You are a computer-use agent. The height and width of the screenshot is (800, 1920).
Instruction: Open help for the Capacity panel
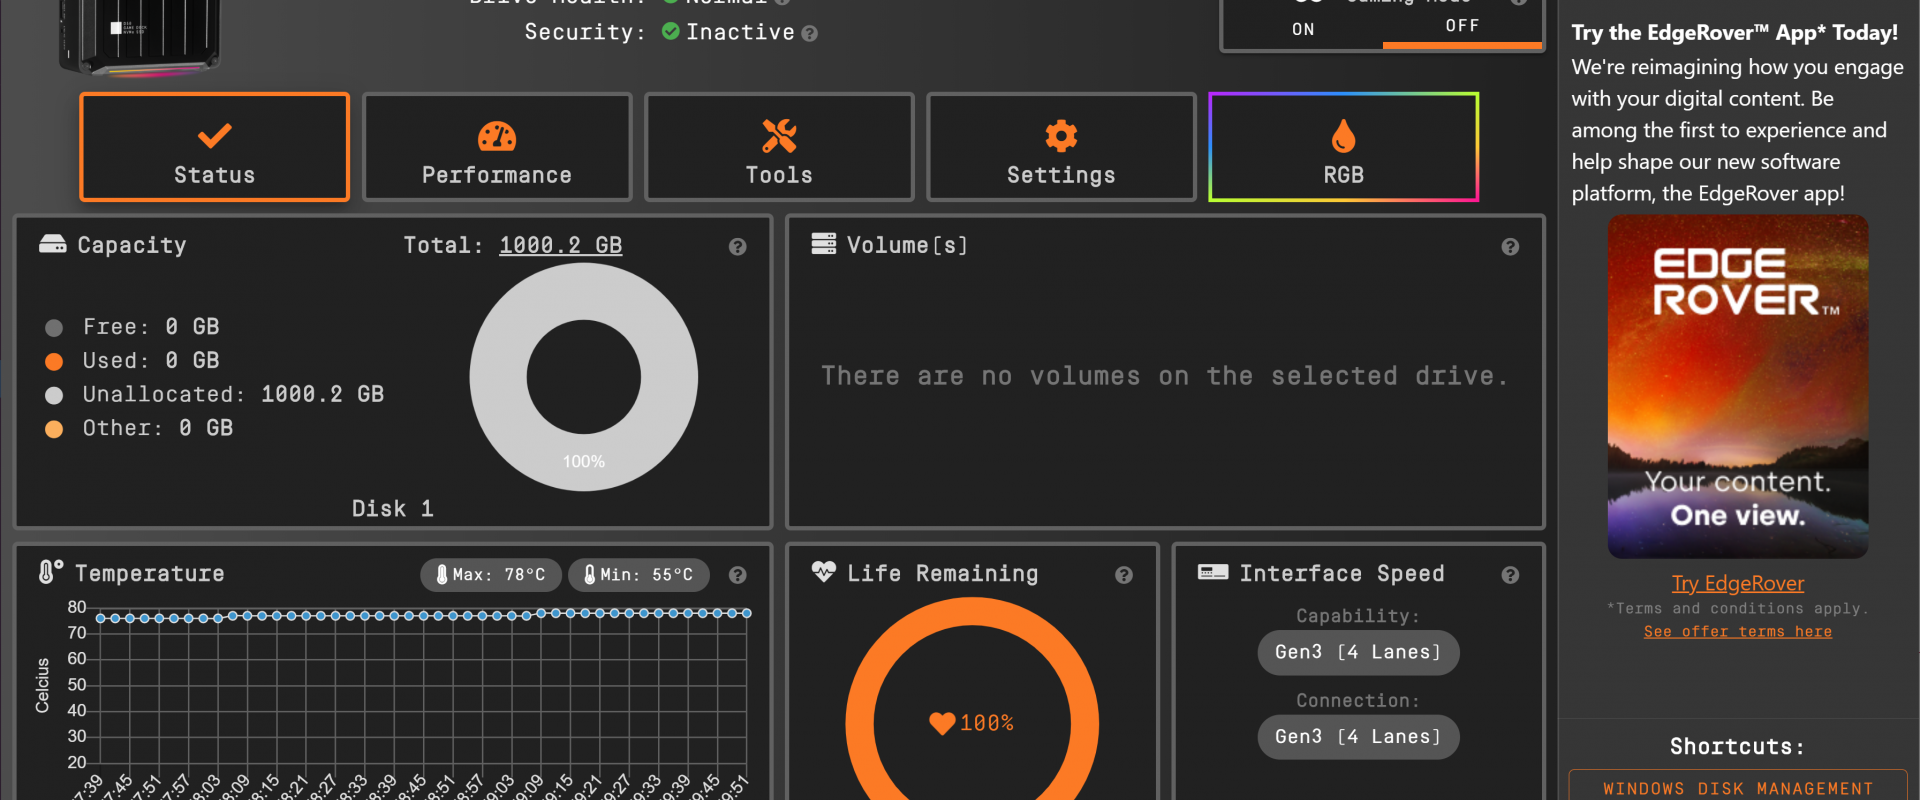pyautogui.click(x=737, y=246)
